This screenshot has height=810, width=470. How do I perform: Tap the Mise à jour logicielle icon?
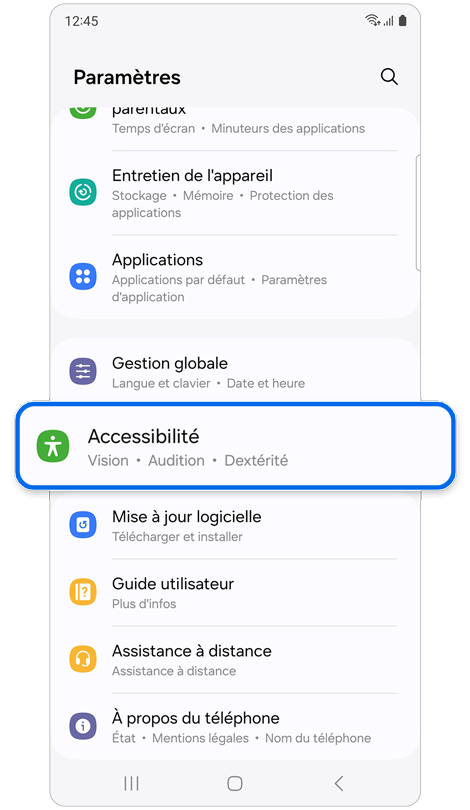pos(83,525)
